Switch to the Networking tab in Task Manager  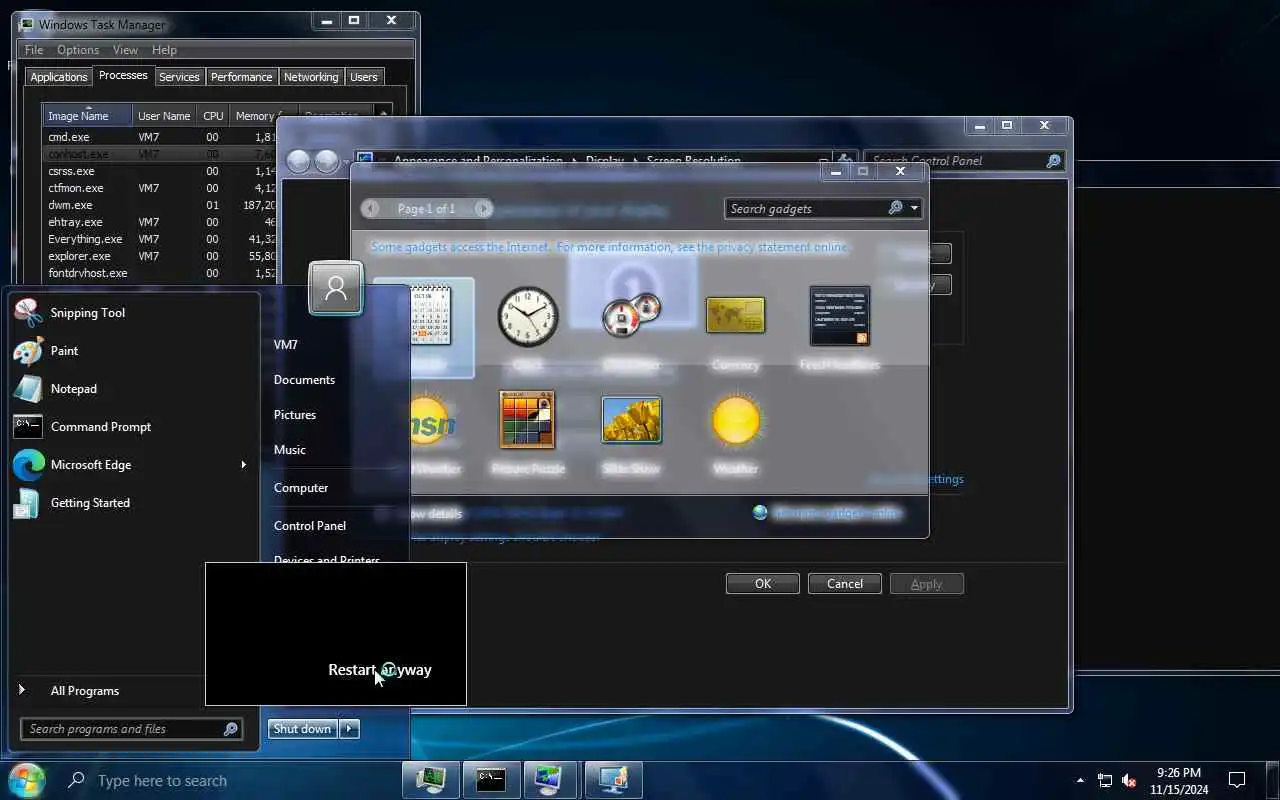click(x=311, y=77)
